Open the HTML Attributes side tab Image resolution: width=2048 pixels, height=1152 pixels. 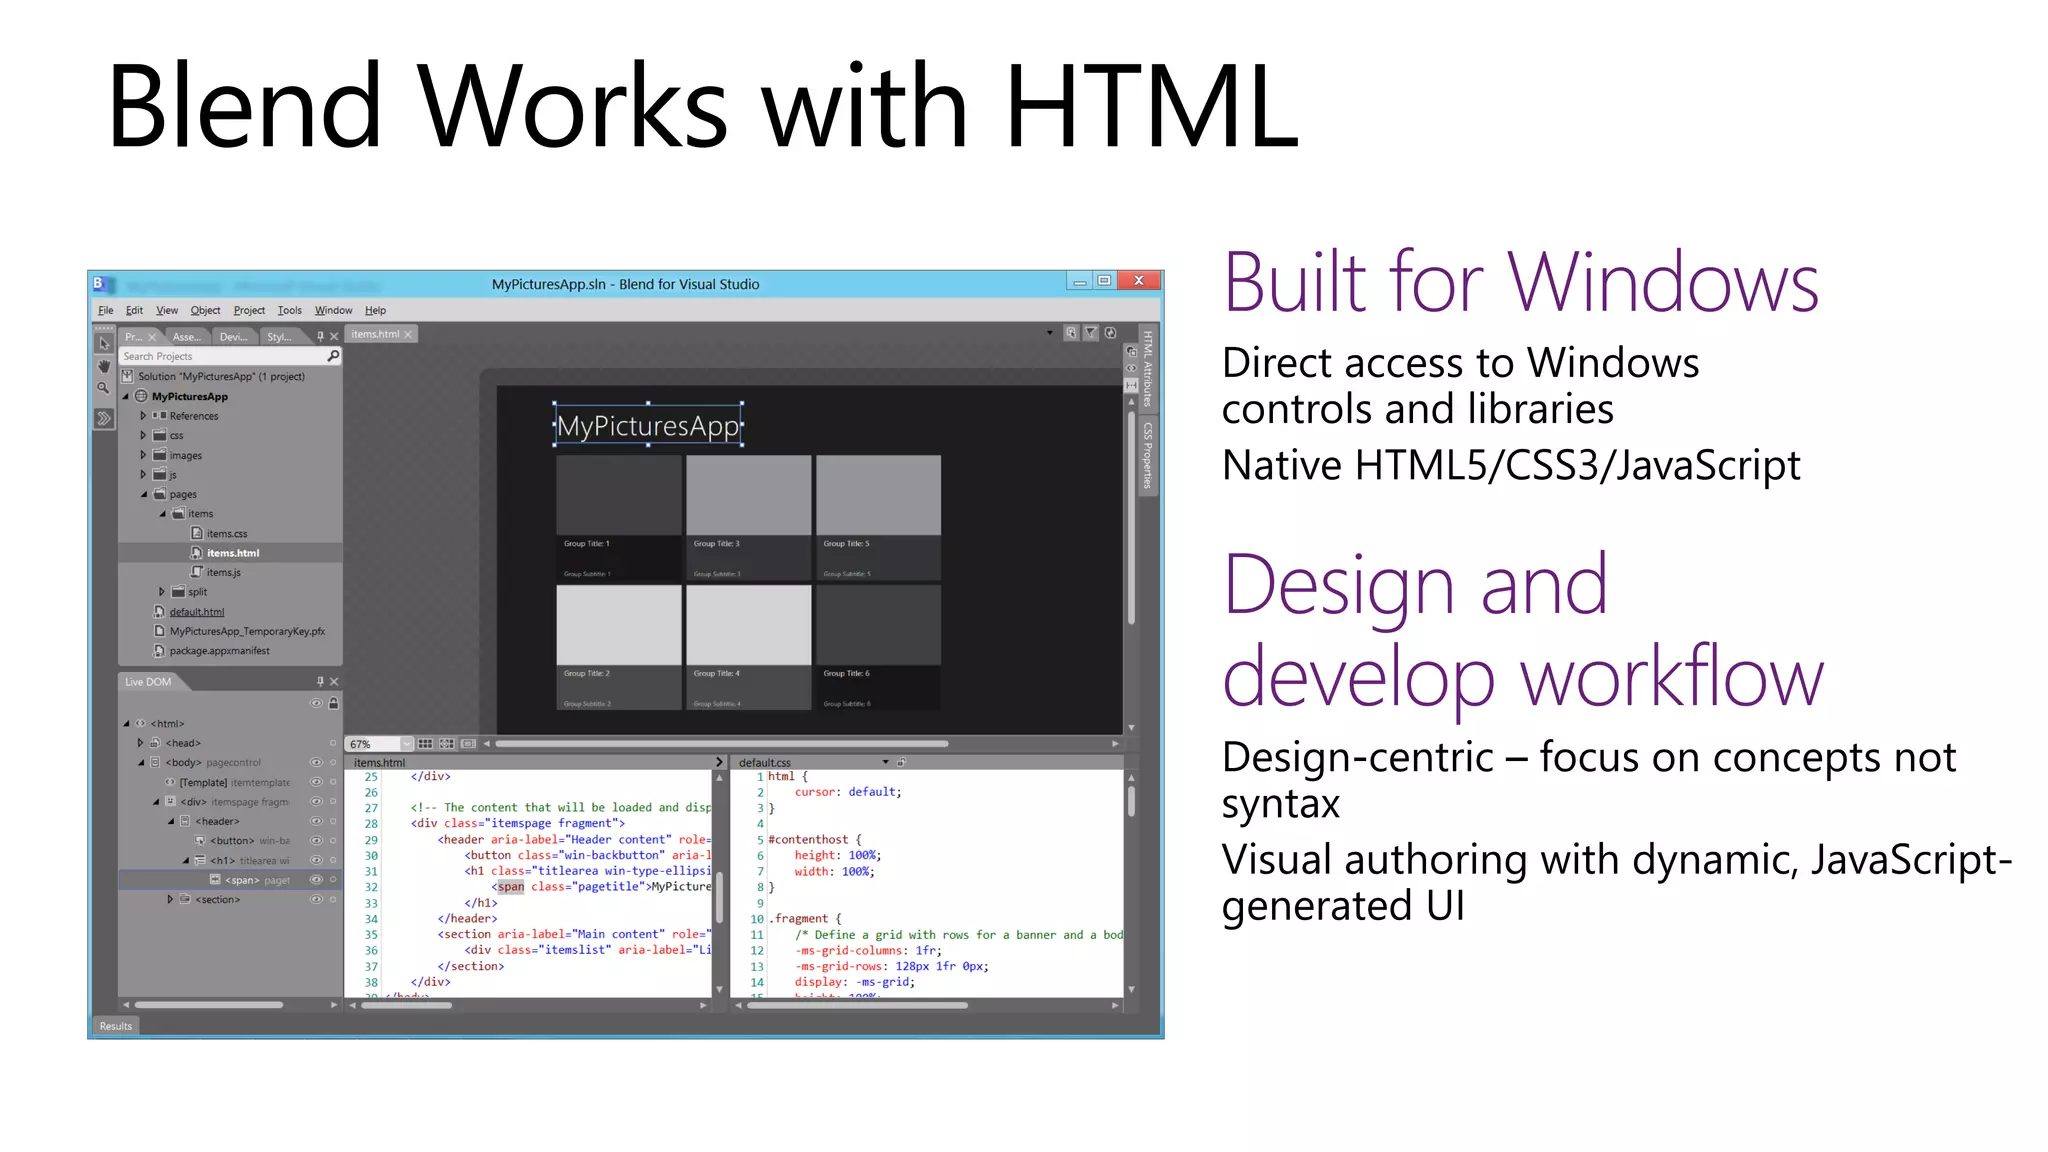coord(1148,368)
